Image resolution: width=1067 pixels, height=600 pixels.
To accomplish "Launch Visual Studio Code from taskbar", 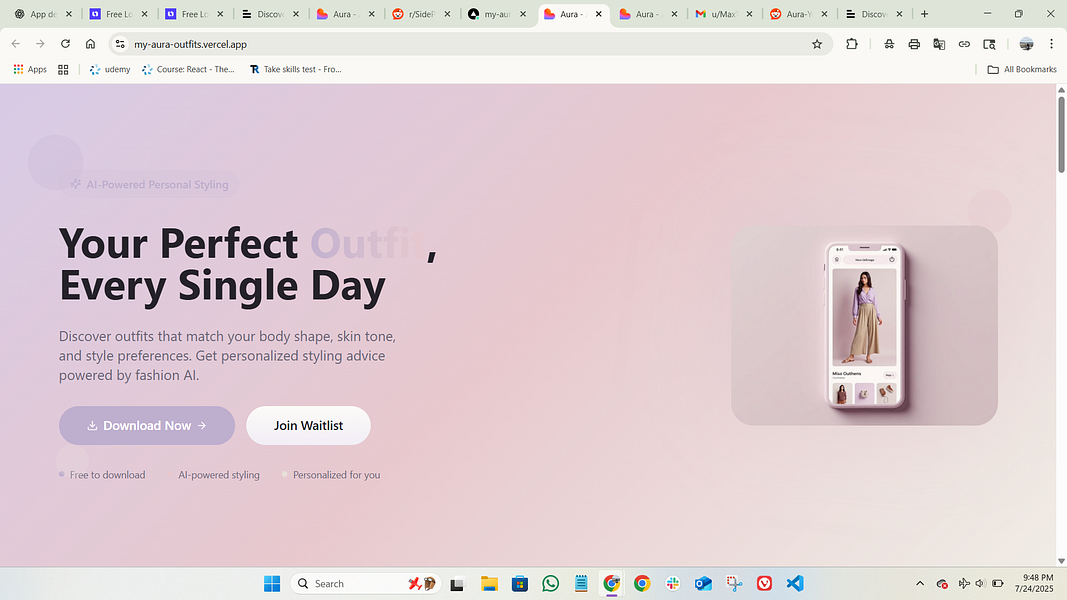I will click(795, 583).
